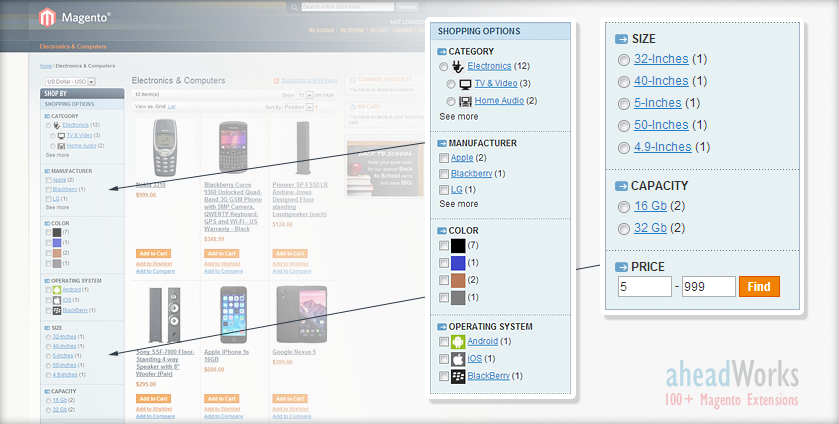Tick the iOS checkbox in enlarged Operating System list
The image size is (839, 424).
click(x=444, y=359)
